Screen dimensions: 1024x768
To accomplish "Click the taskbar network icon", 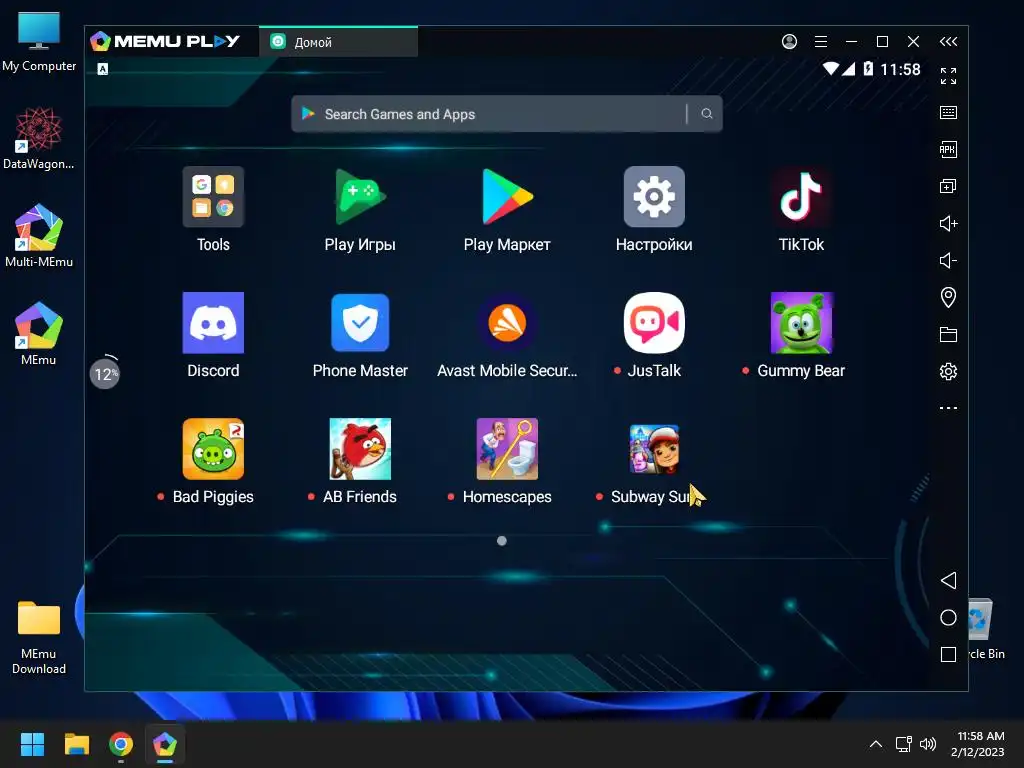I will 904,744.
